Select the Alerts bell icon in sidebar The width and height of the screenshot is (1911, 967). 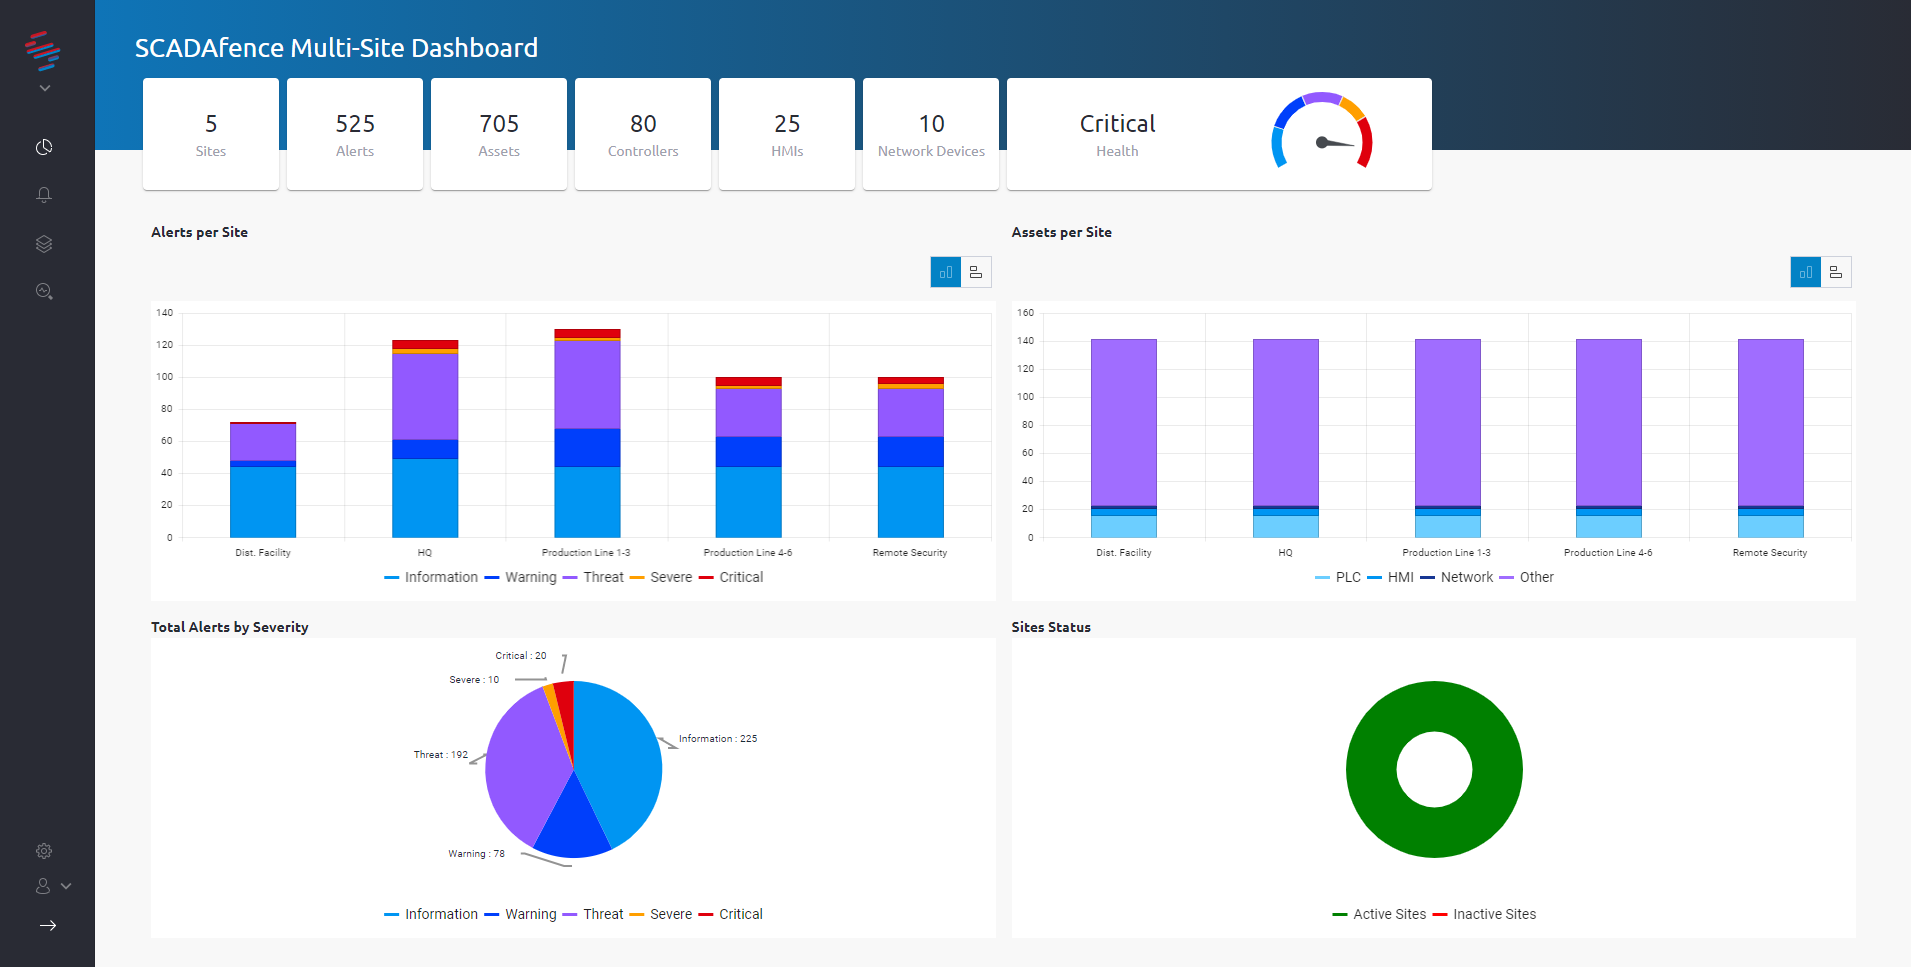pyautogui.click(x=44, y=195)
